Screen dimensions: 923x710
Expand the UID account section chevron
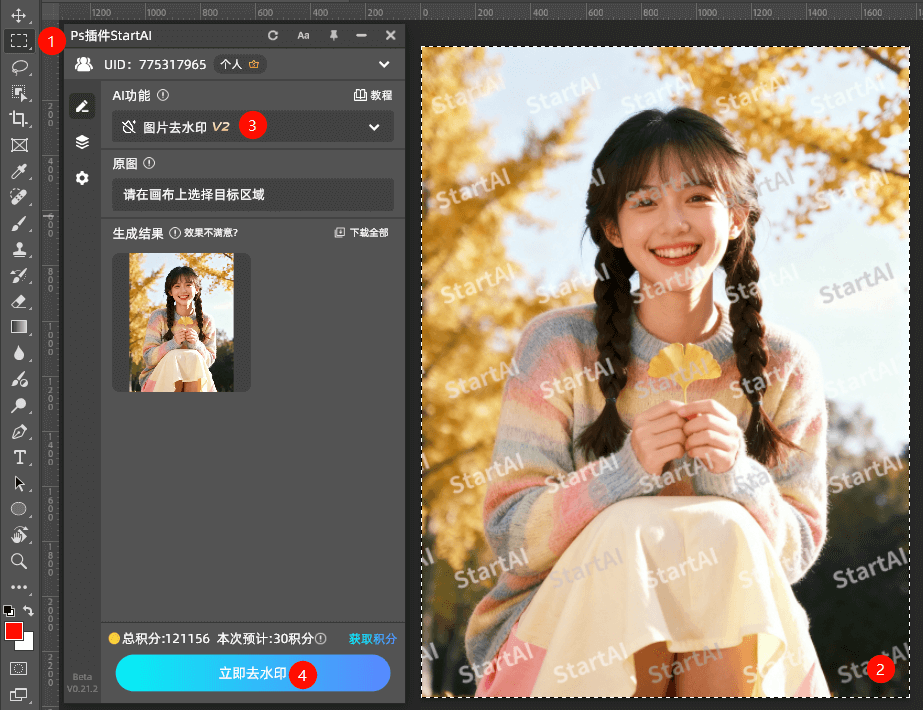(x=384, y=65)
